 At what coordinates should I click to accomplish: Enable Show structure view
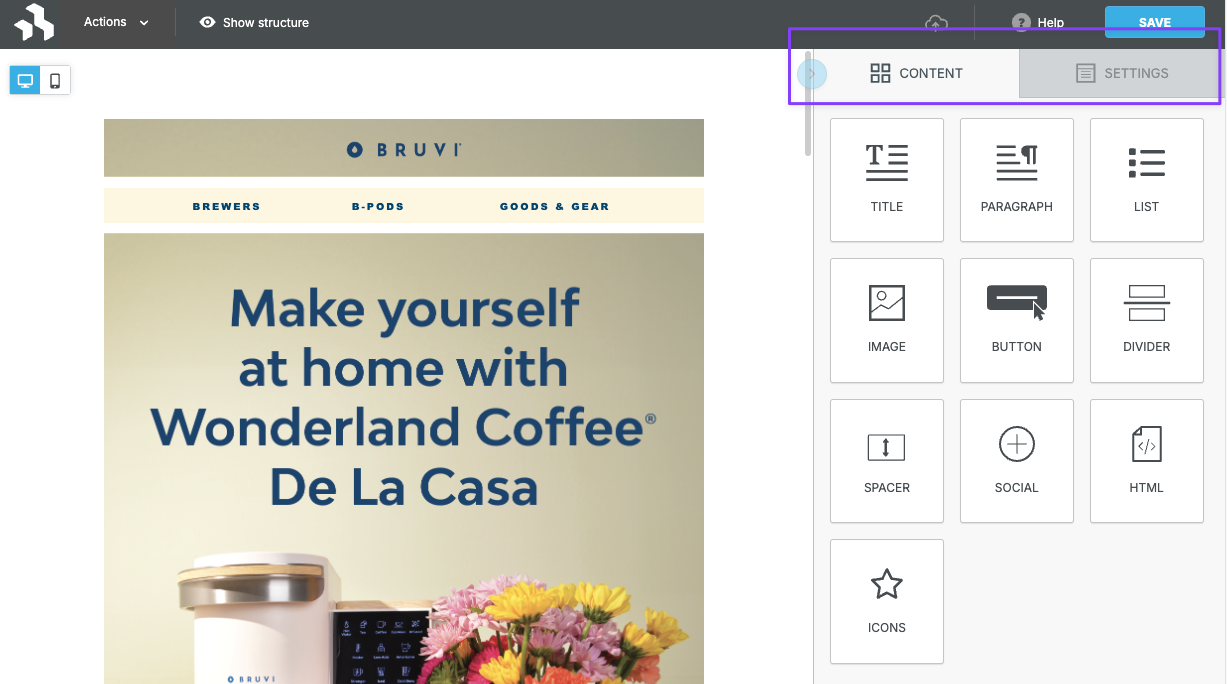point(254,22)
